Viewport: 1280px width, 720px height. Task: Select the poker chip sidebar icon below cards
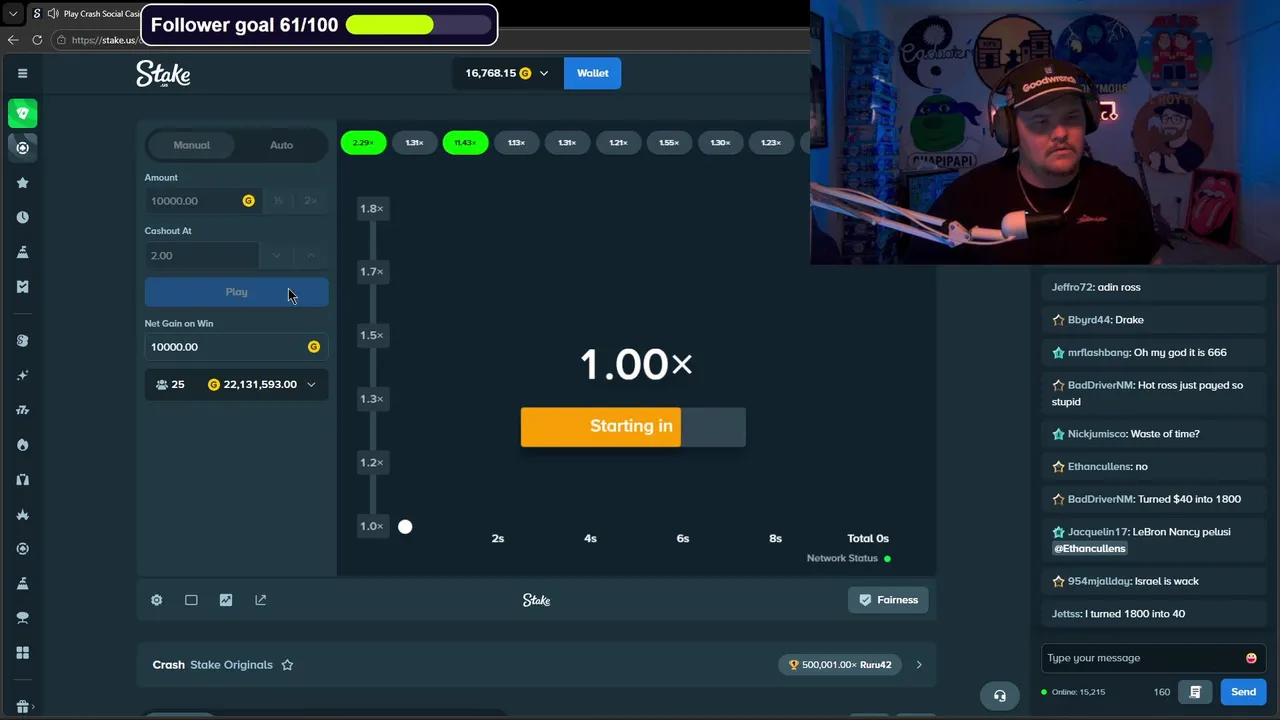(x=22, y=148)
